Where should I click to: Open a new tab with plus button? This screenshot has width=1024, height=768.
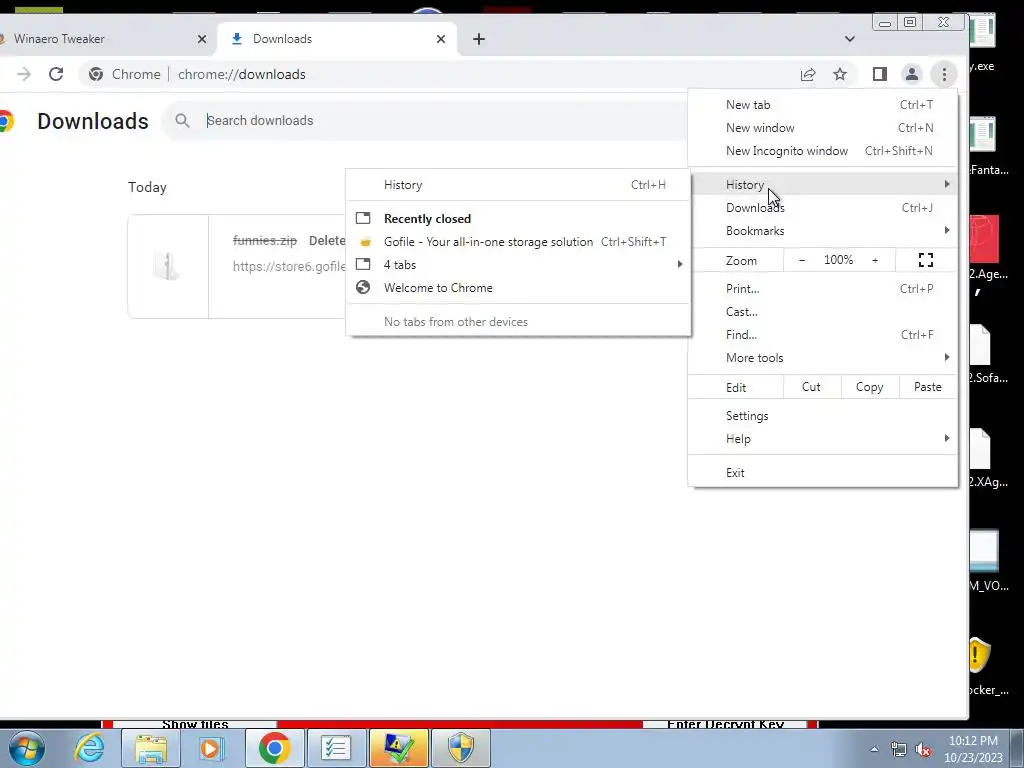(479, 39)
